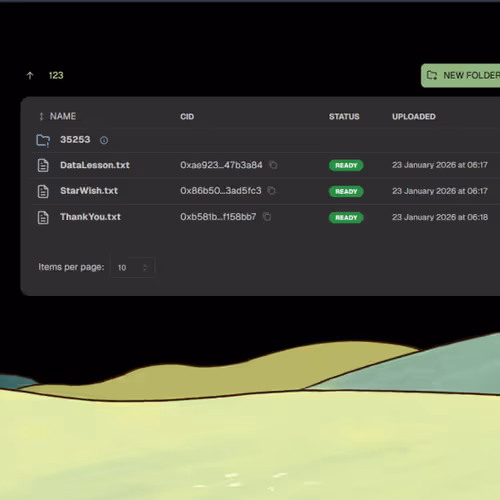Sort by the NAME column arrows
Viewport: 500px width, 500px height.
41,116
